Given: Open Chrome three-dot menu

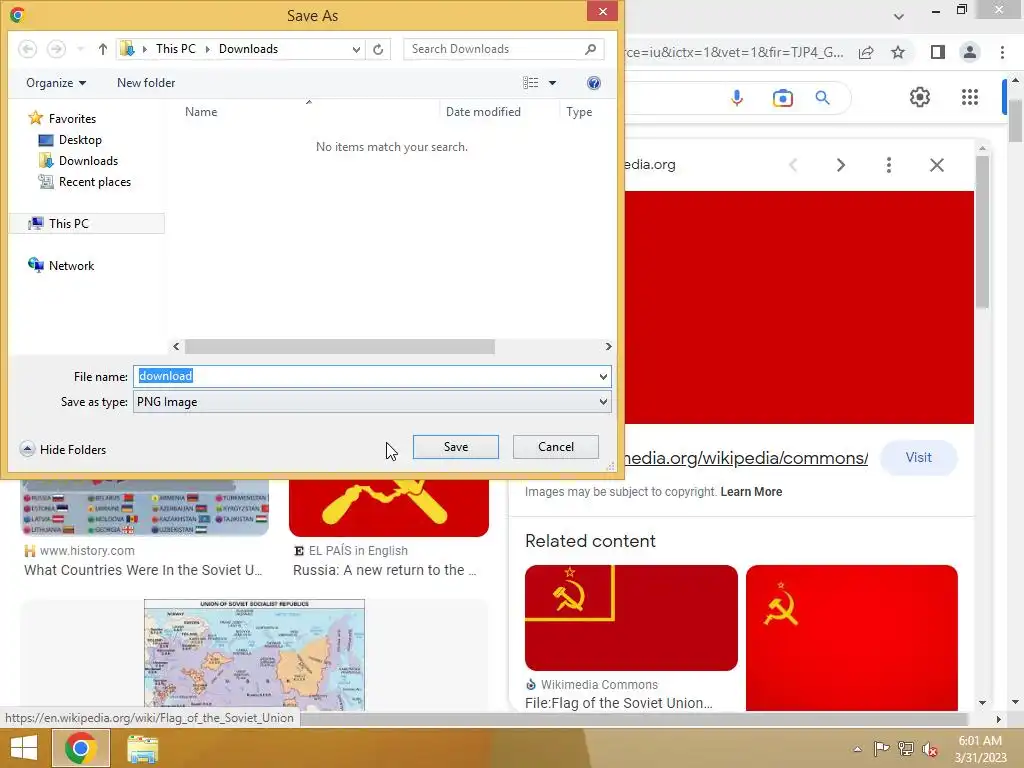Looking at the screenshot, I should tap(1002, 52).
